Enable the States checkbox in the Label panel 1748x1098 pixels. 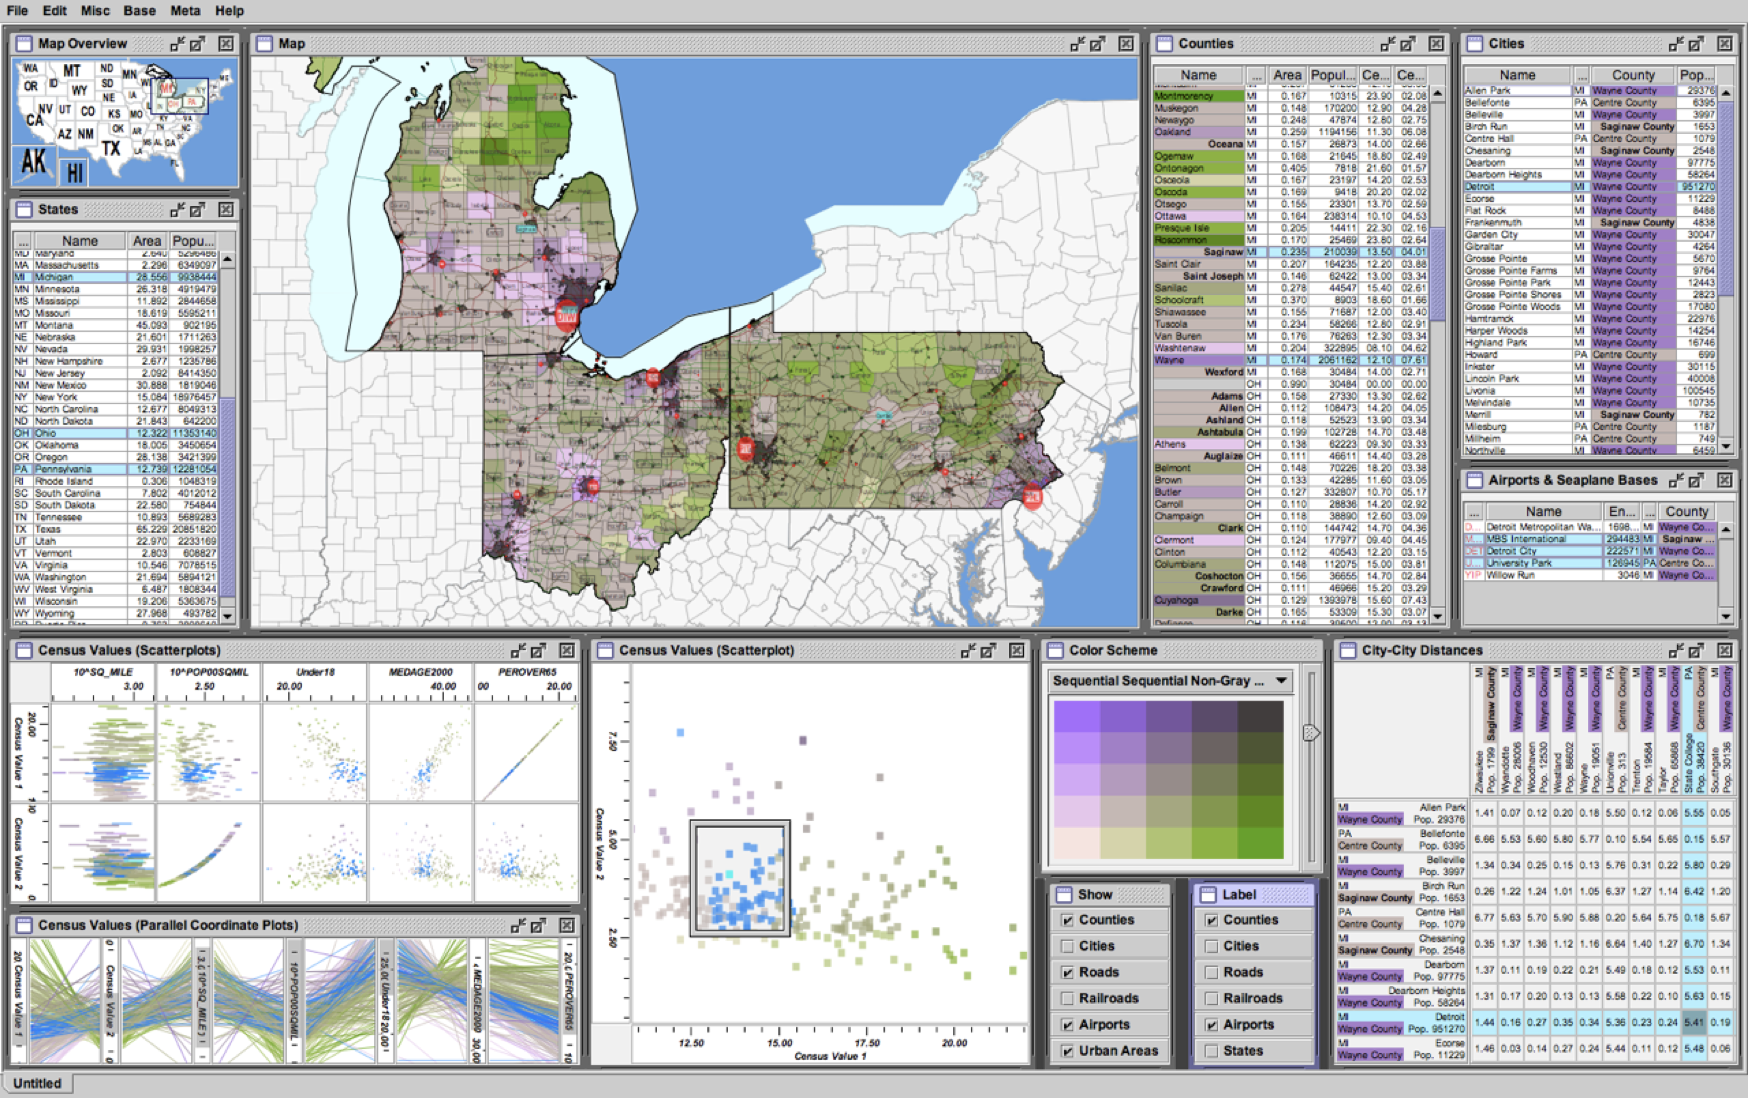[x=1213, y=1050]
